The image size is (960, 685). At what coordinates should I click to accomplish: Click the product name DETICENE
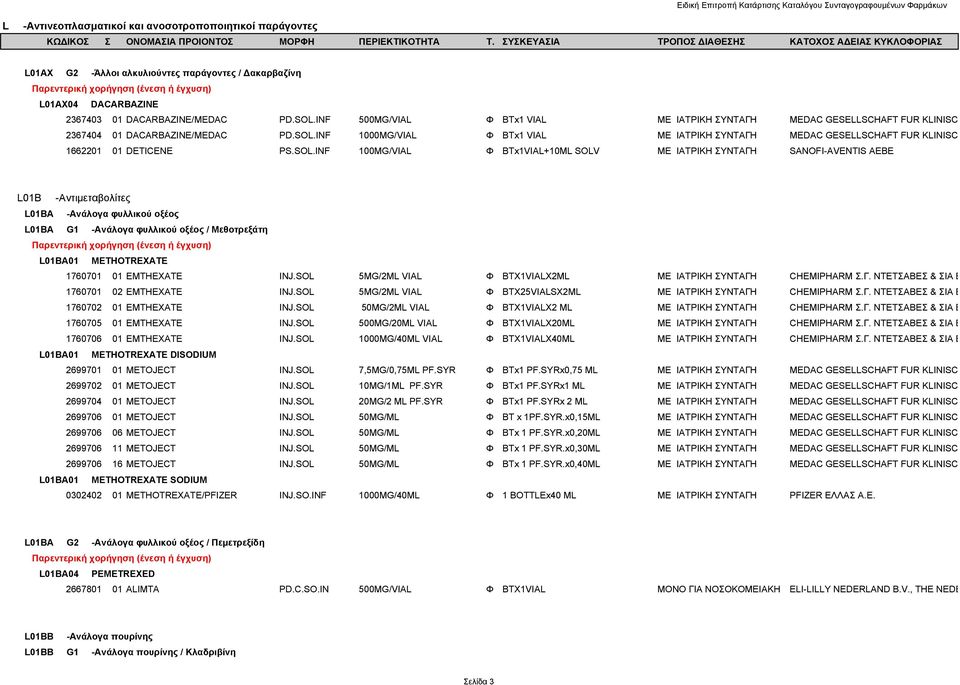click(149, 151)
